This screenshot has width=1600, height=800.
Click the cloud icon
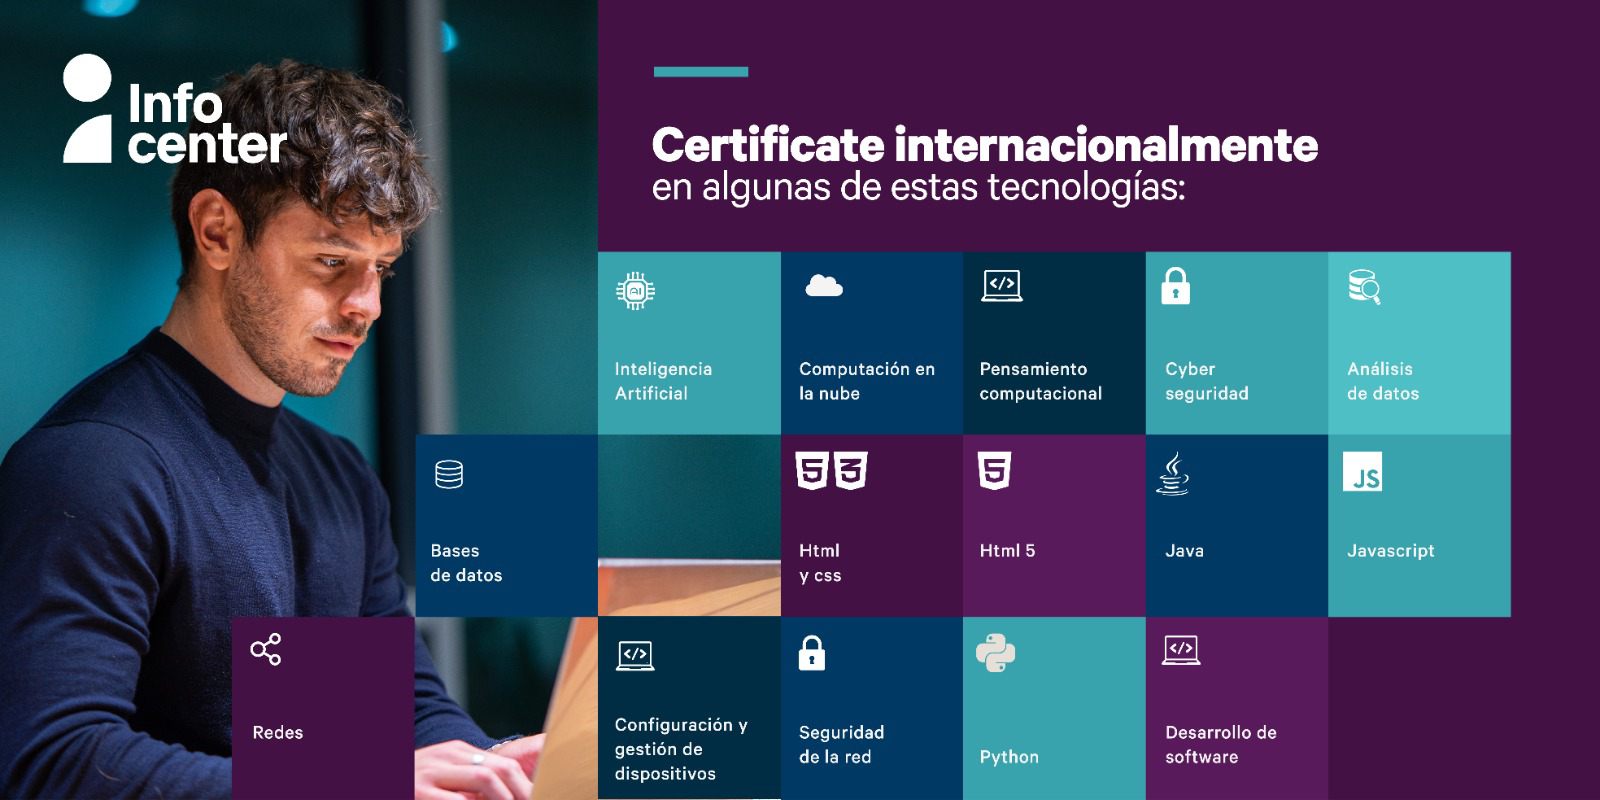824,286
